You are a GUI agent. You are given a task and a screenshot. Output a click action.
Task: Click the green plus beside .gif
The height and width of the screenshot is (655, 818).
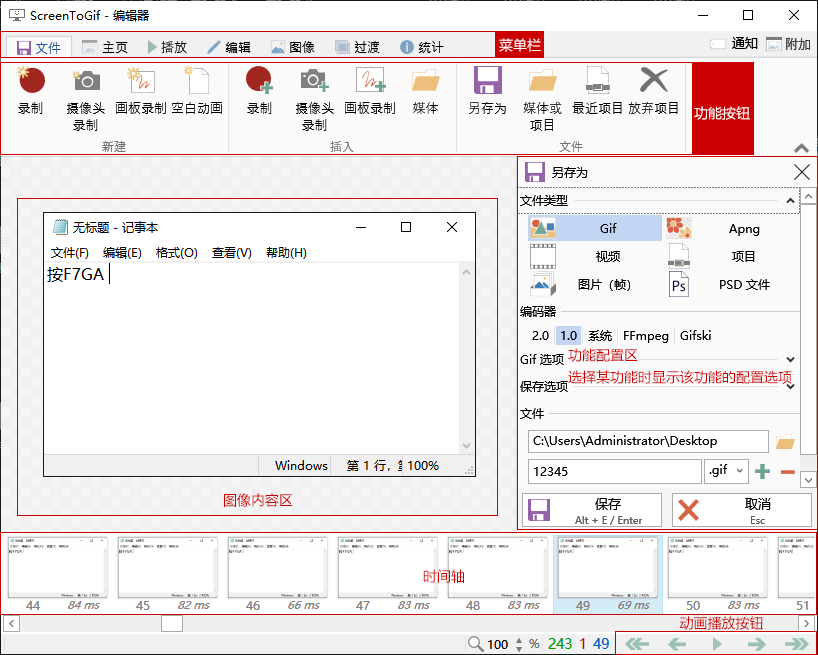[x=762, y=471]
